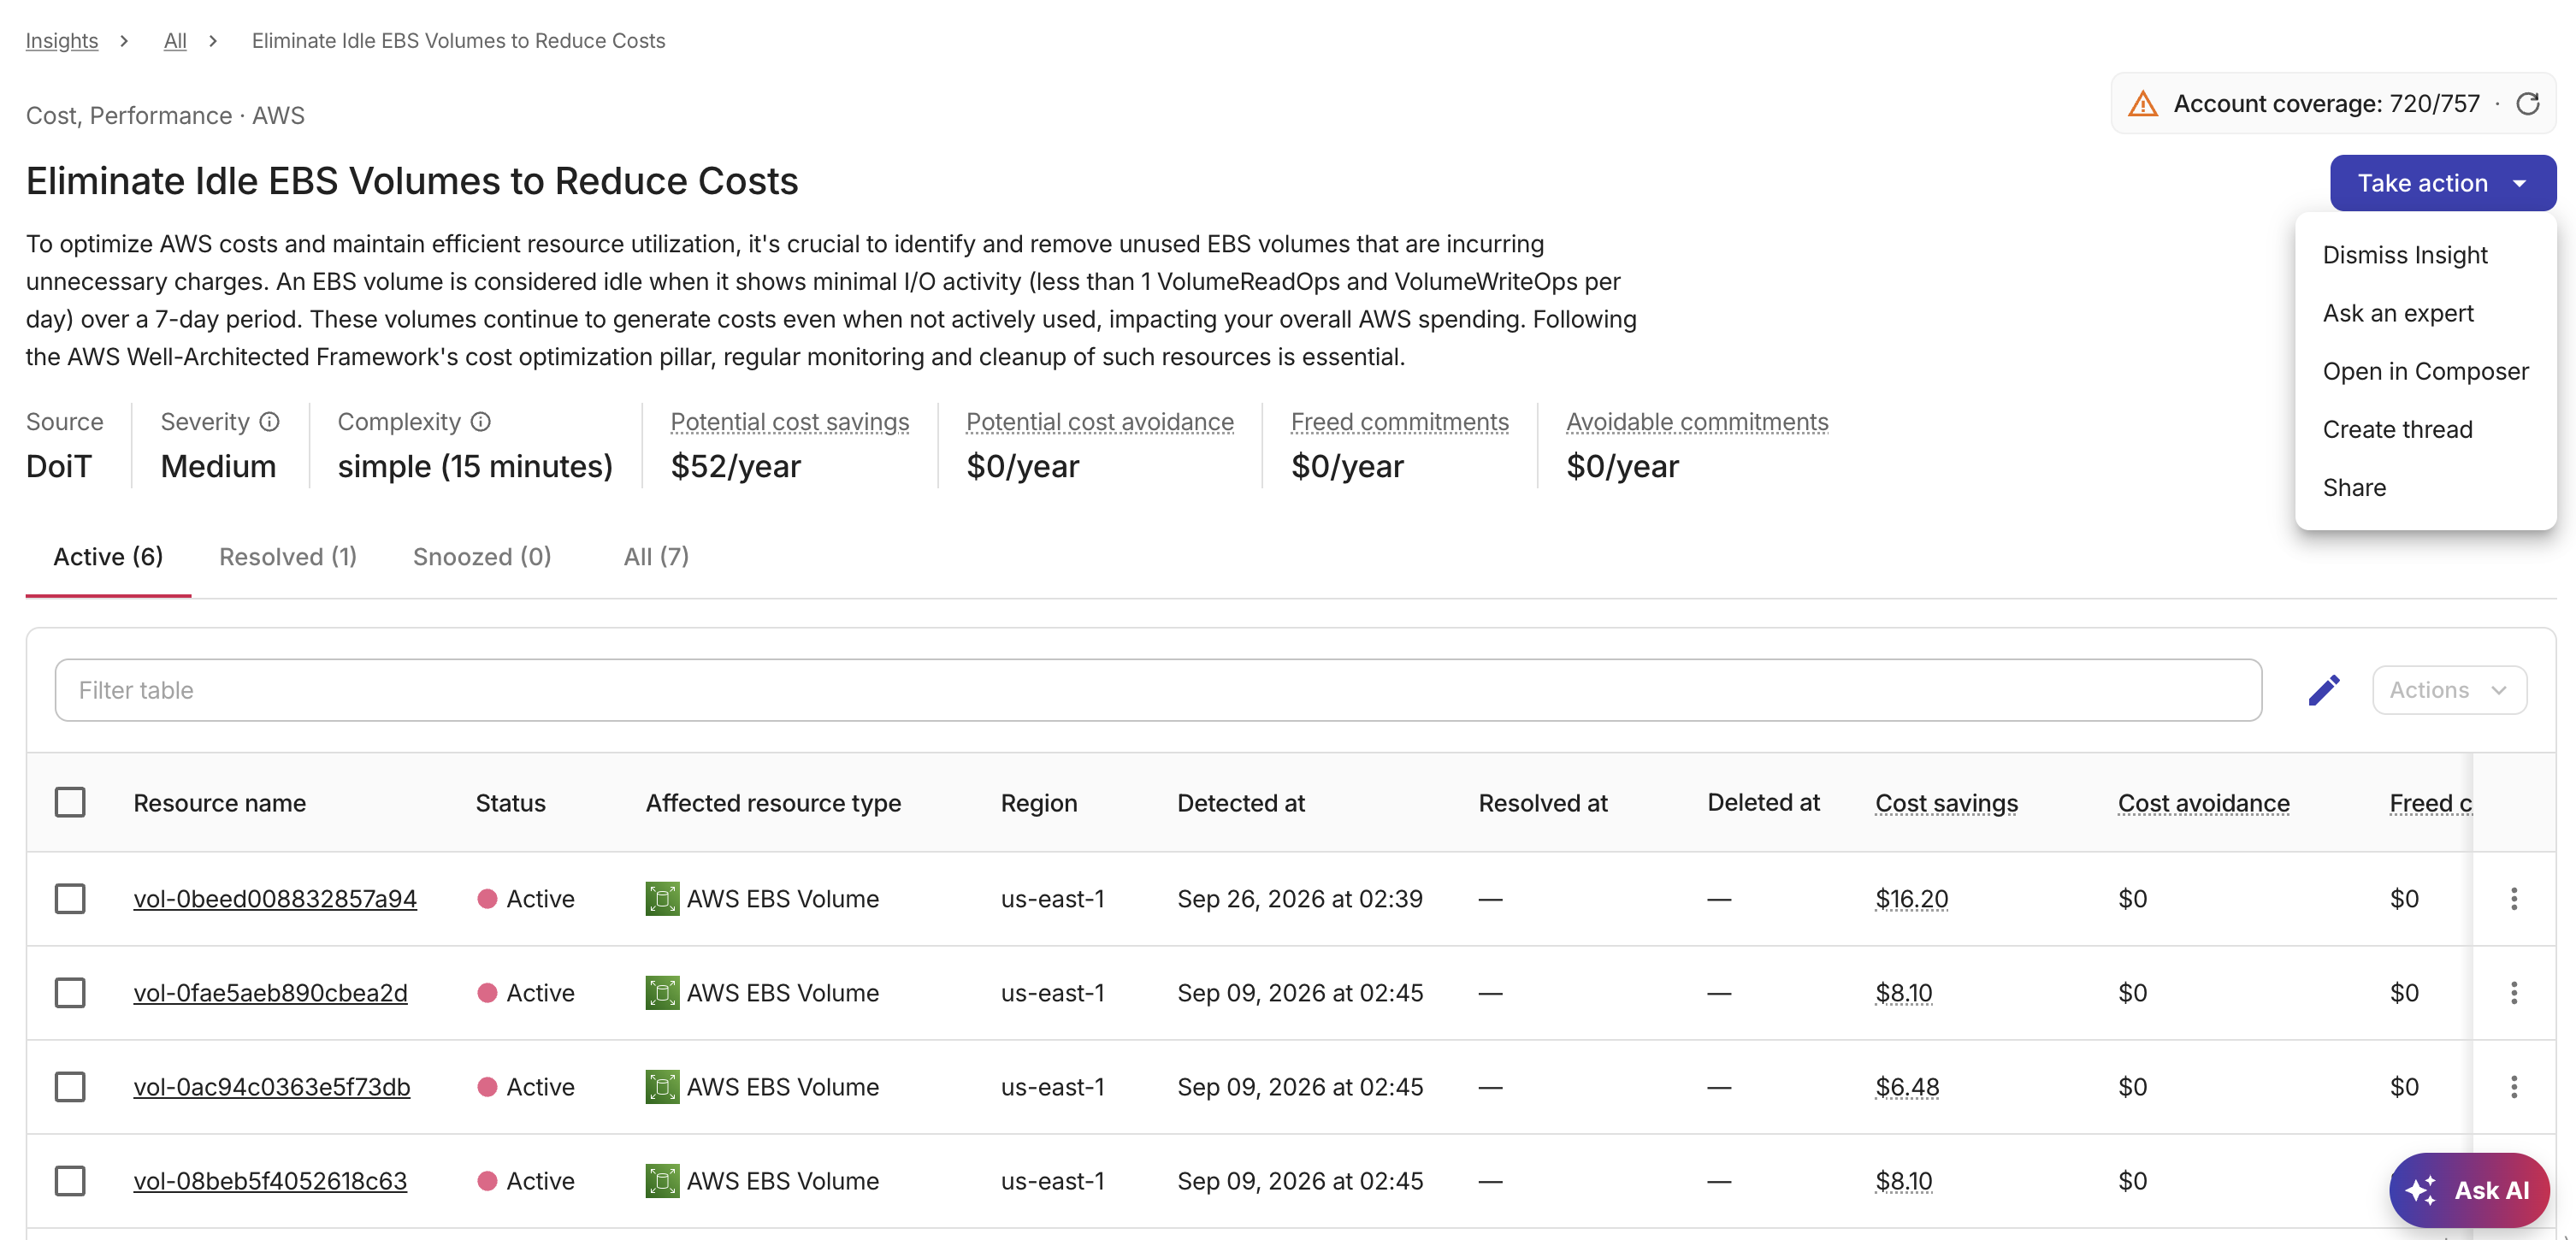Check the box for vol-0ac94c0363e5f73db

click(70, 1087)
